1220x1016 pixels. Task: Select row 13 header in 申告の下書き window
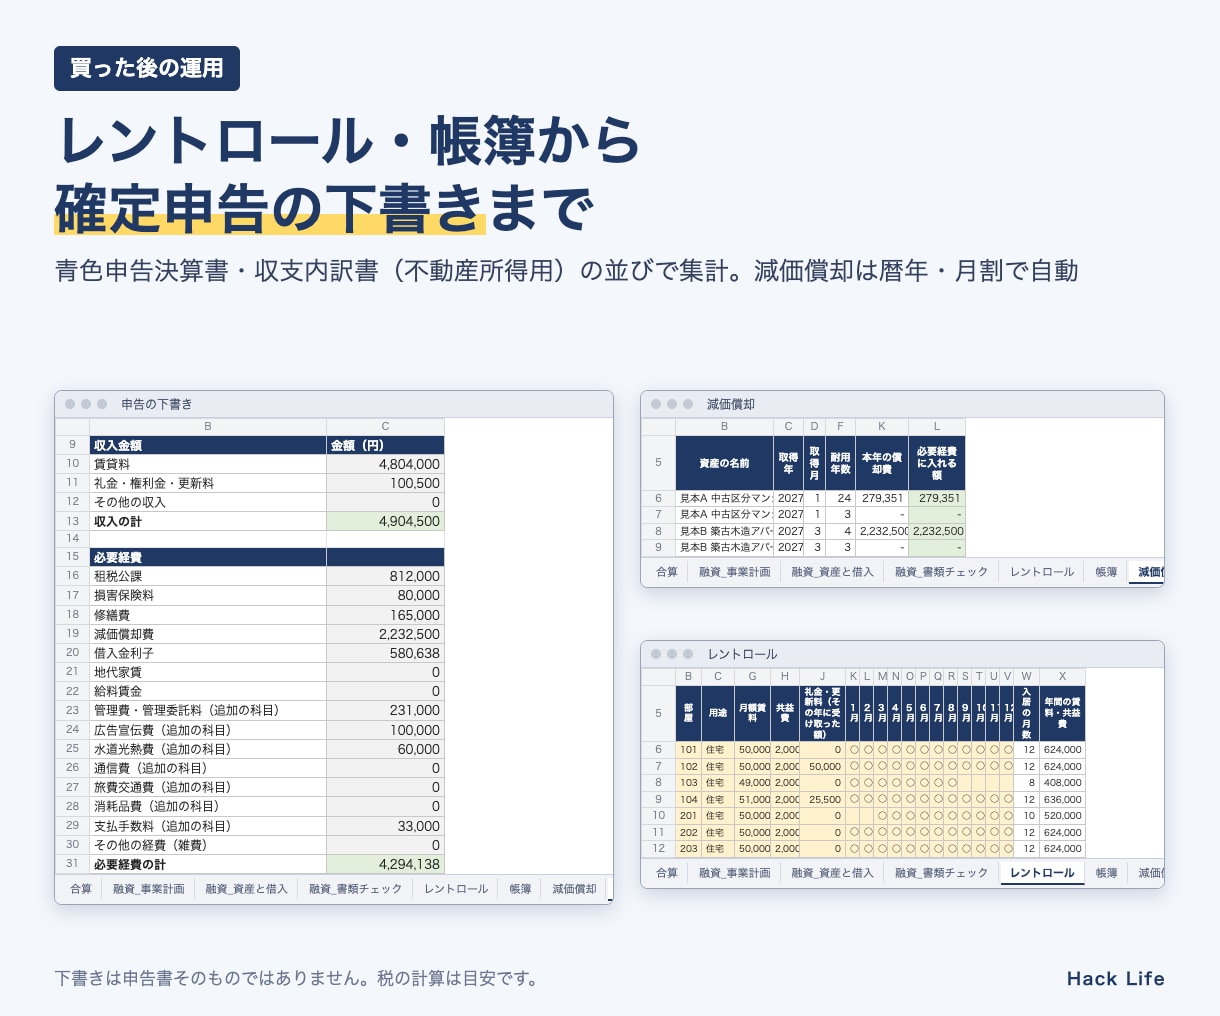click(x=72, y=521)
